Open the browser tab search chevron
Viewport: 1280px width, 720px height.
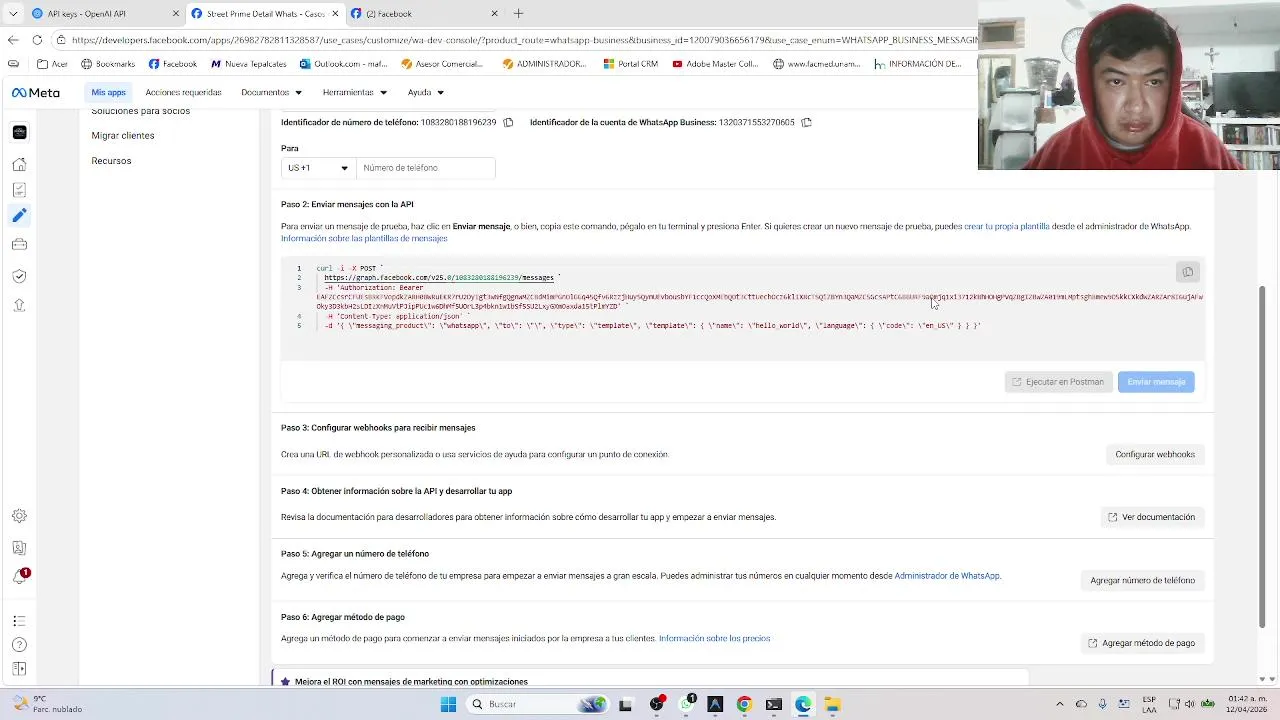click(13, 14)
